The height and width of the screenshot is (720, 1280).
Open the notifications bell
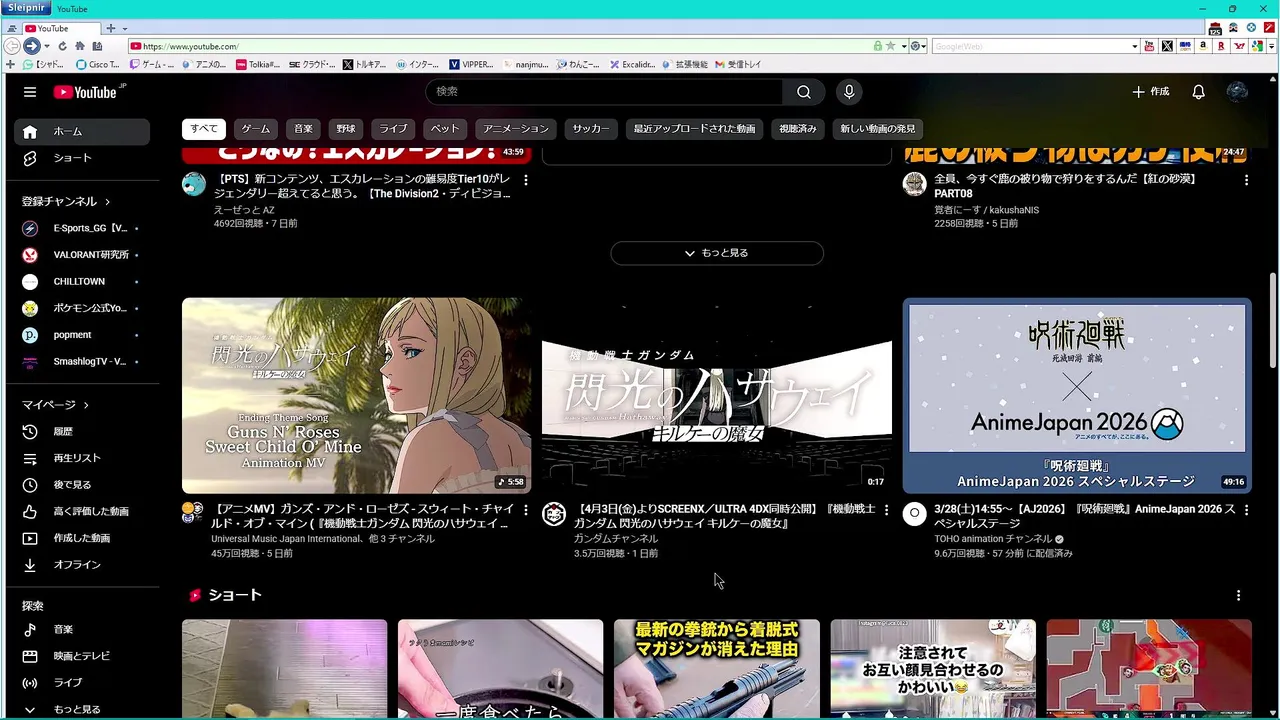click(x=1198, y=92)
